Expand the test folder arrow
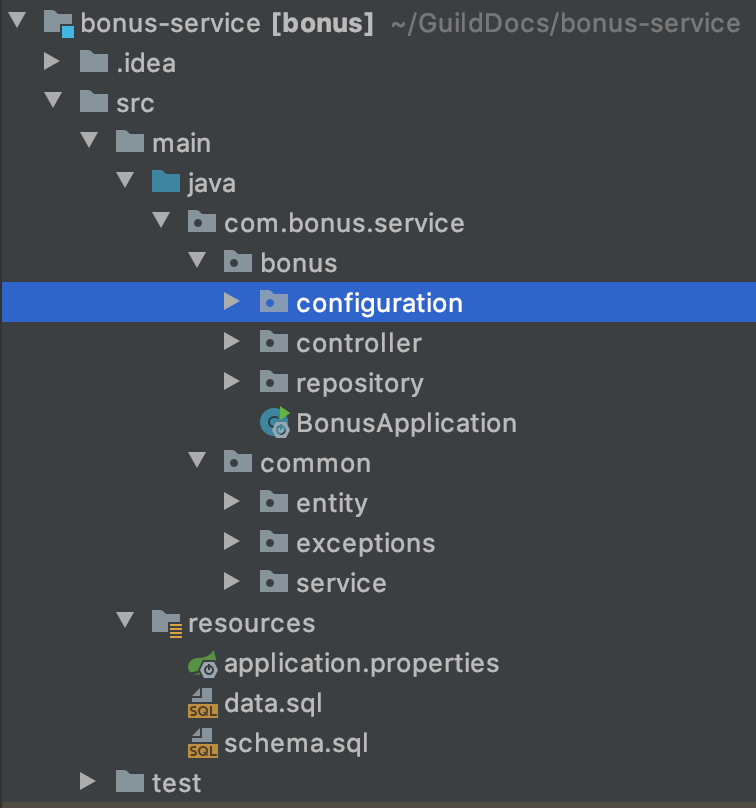Image resolution: width=756 pixels, height=808 pixels. pos(88,782)
